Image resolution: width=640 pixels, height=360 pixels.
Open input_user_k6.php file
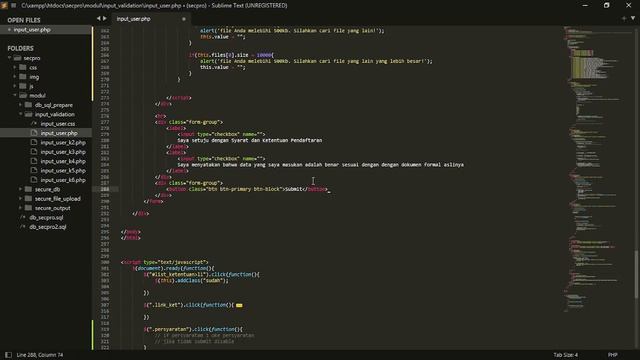(63, 180)
